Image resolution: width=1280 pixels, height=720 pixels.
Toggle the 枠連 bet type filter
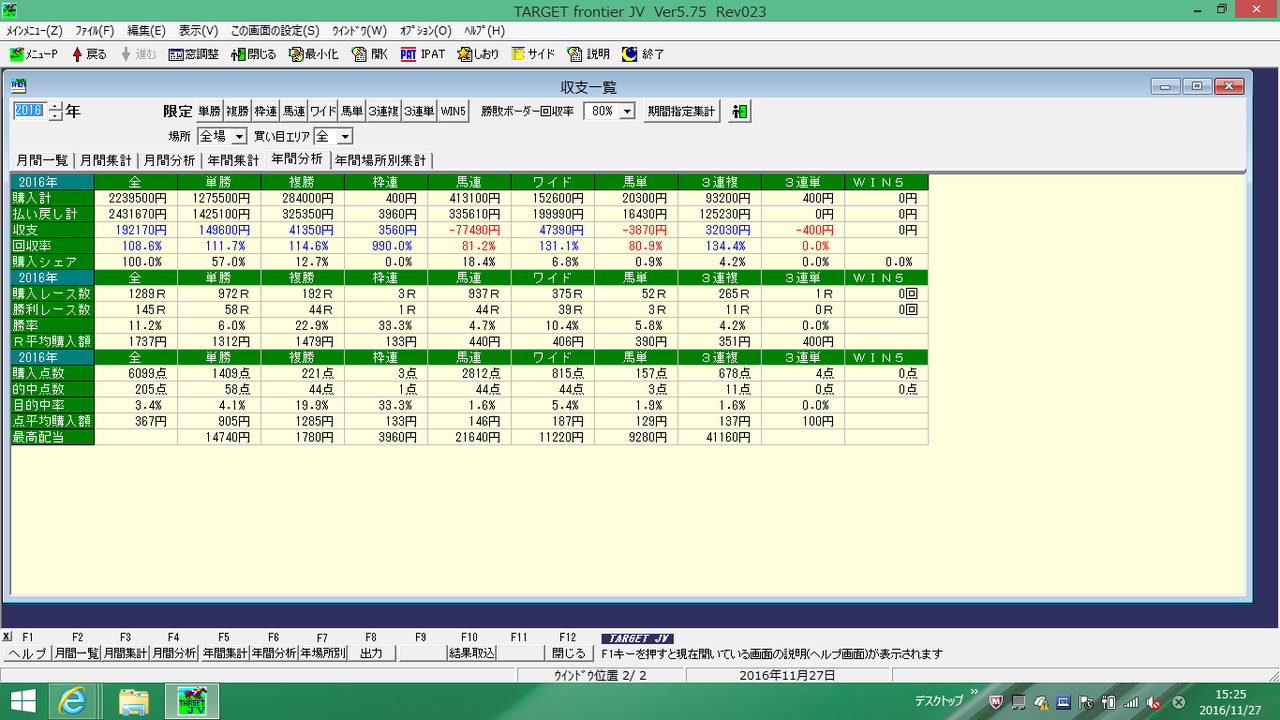pyautogui.click(x=265, y=112)
